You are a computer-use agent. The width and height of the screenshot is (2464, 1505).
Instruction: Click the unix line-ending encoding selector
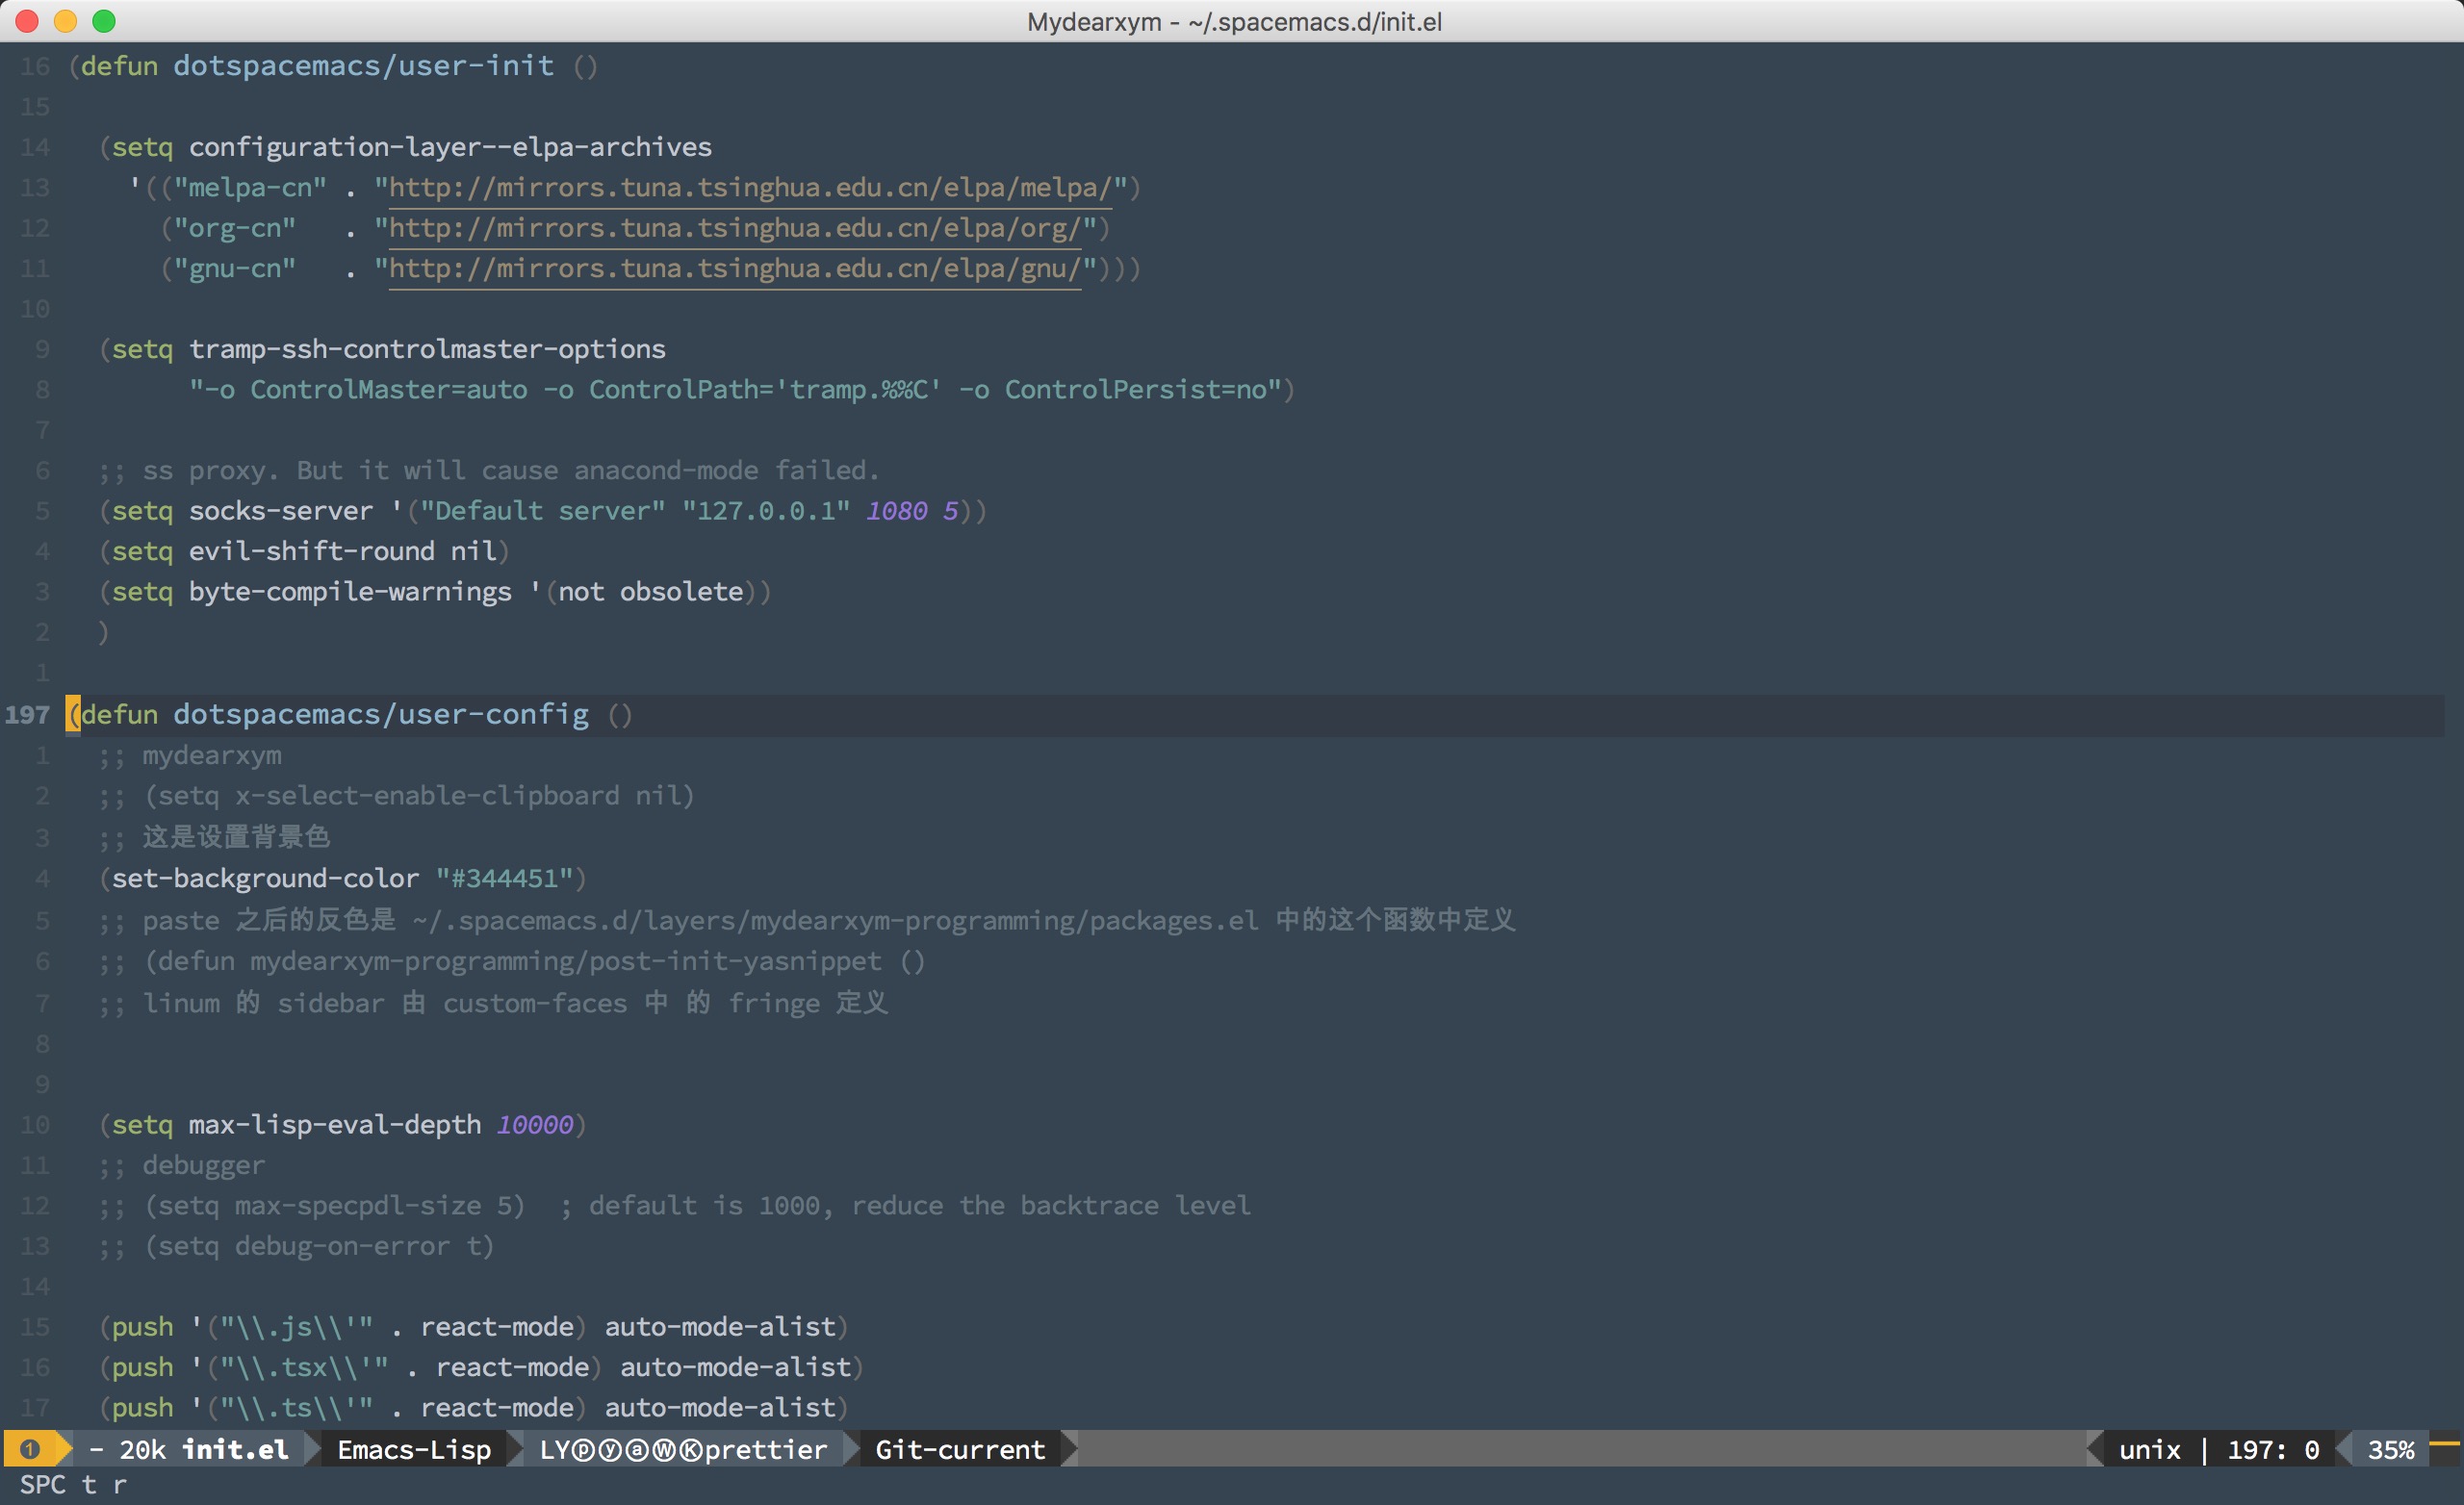click(x=2150, y=1450)
